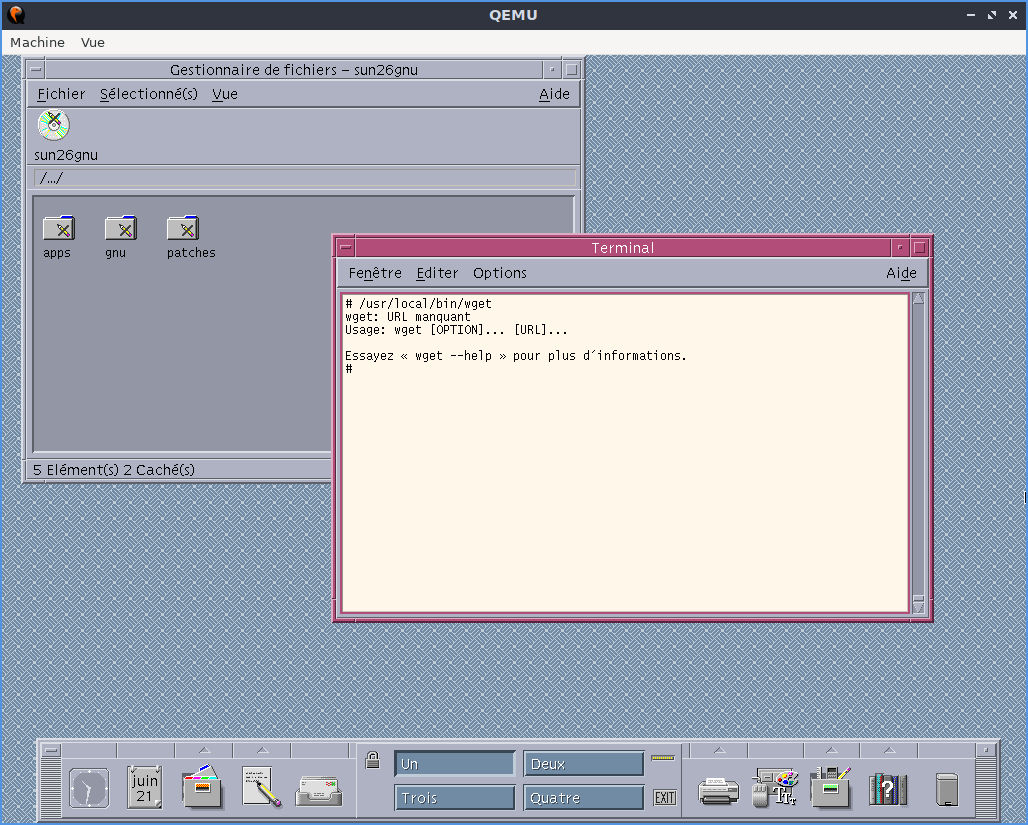This screenshot has height=825, width=1028.
Task: Select the sun26gnu CD-ROM icon
Action: pyautogui.click(x=54, y=125)
